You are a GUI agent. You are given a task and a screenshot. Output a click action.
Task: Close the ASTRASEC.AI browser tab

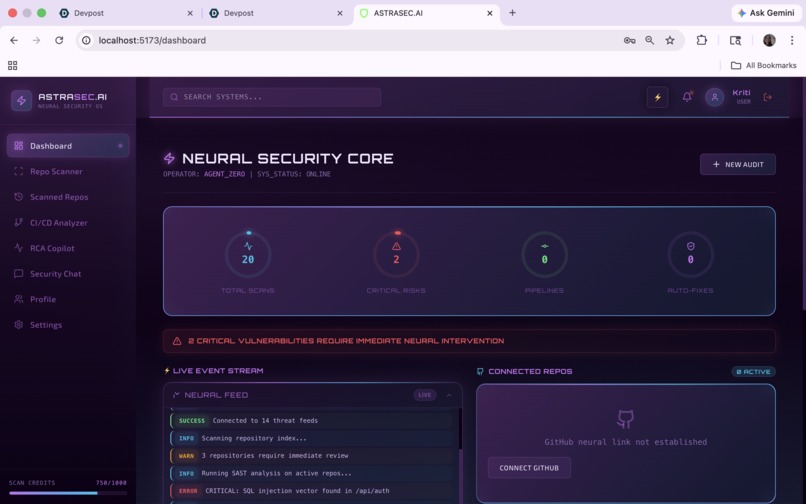click(x=489, y=13)
